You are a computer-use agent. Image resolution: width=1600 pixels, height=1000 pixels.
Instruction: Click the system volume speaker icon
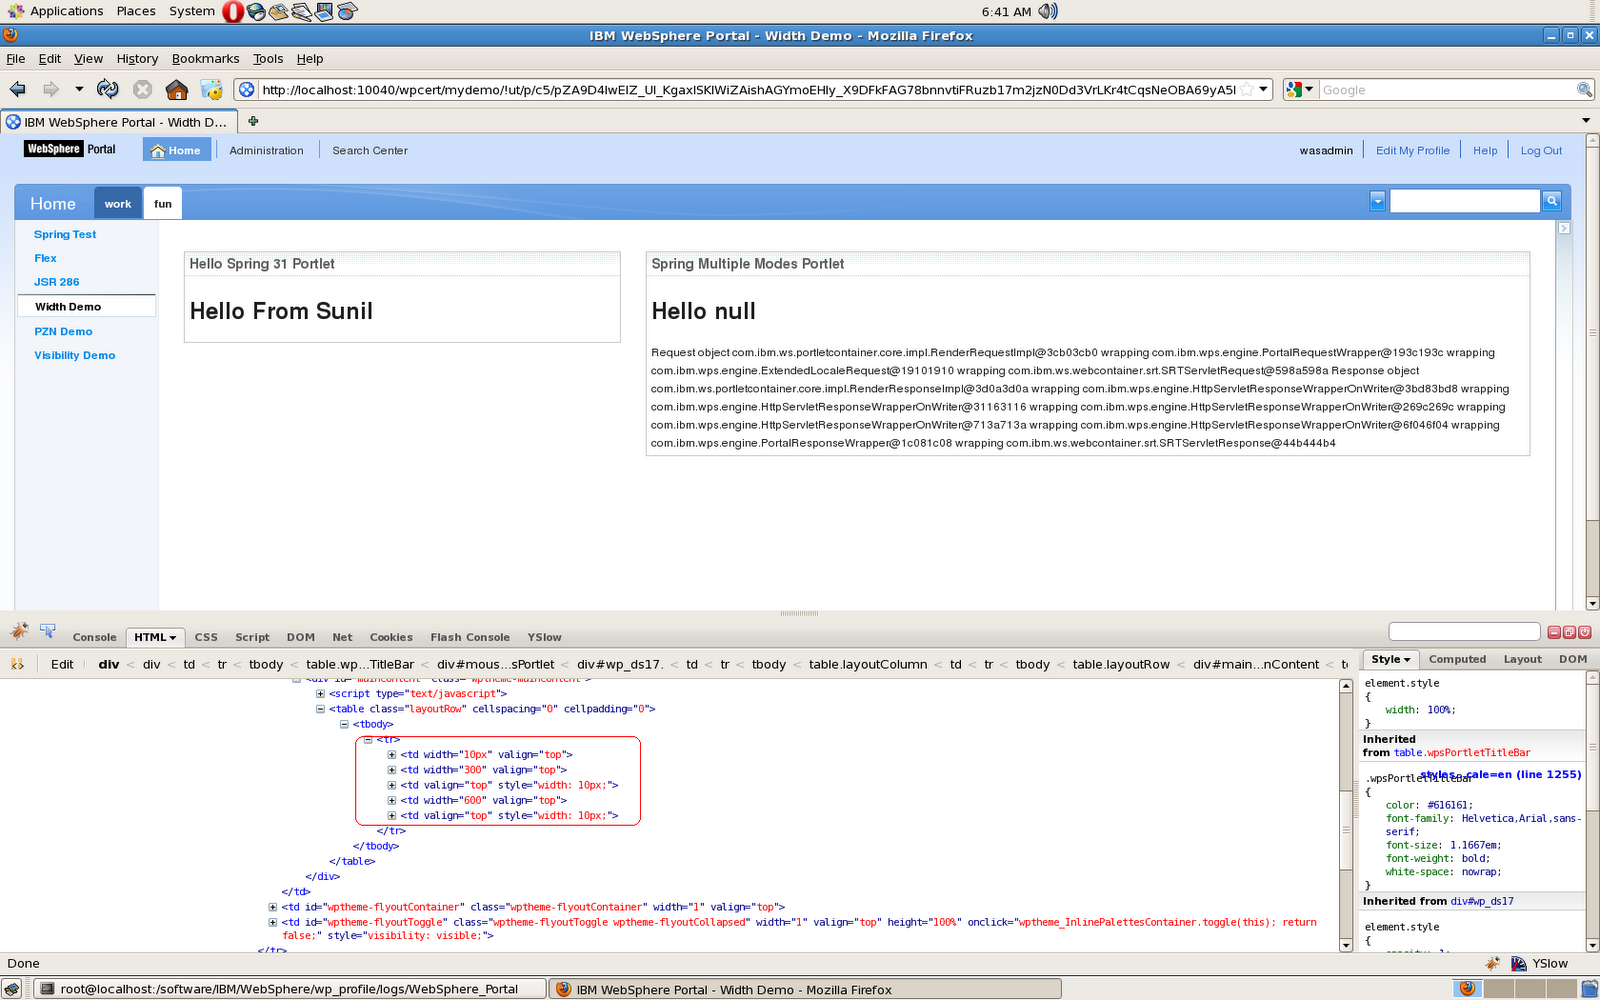click(x=1048, y=11)
